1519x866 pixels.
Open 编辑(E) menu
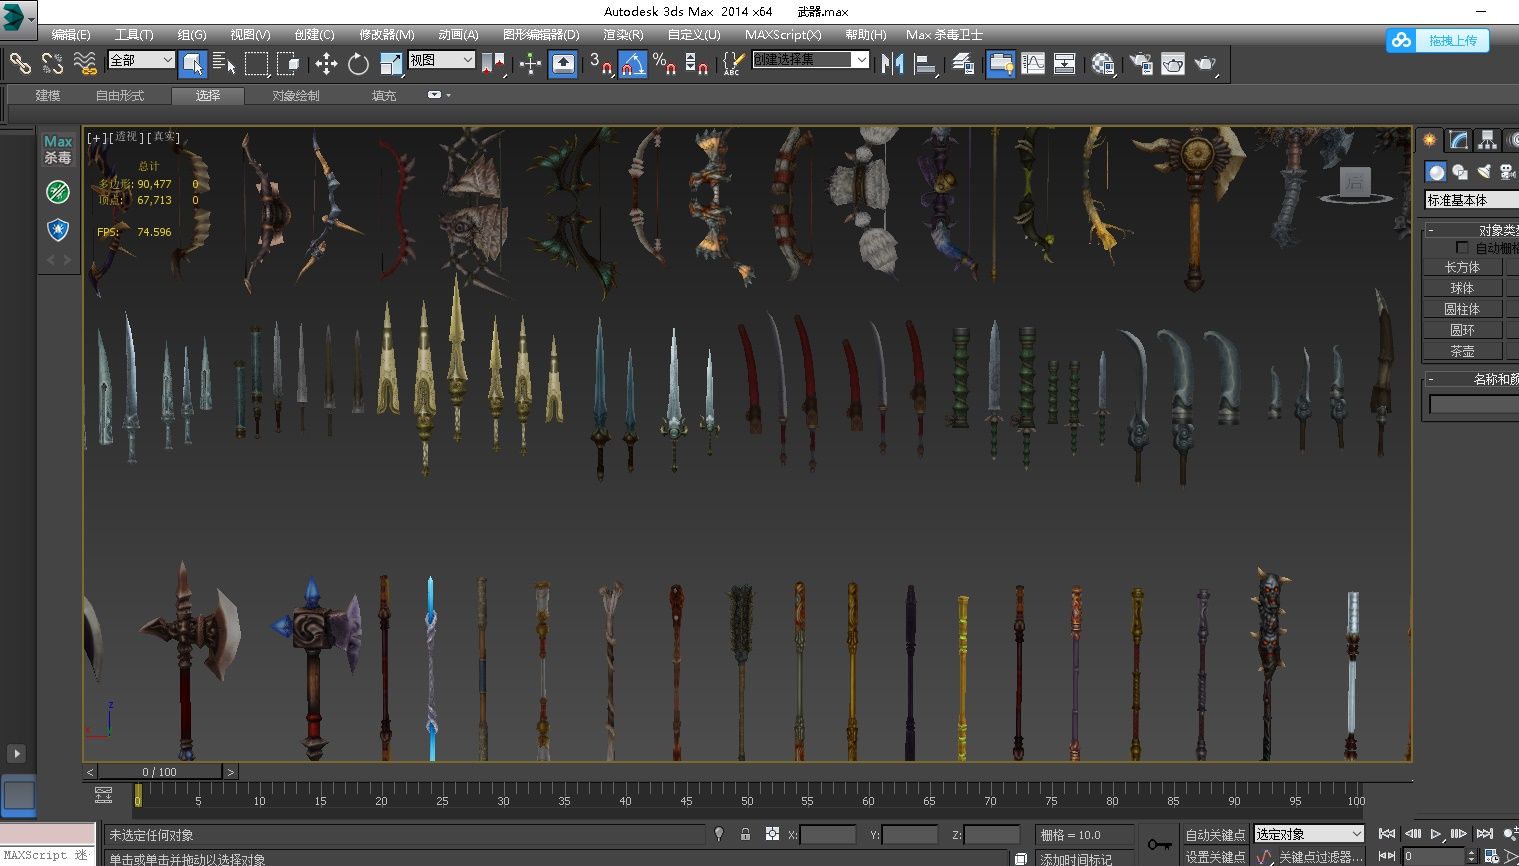[71, 34]
